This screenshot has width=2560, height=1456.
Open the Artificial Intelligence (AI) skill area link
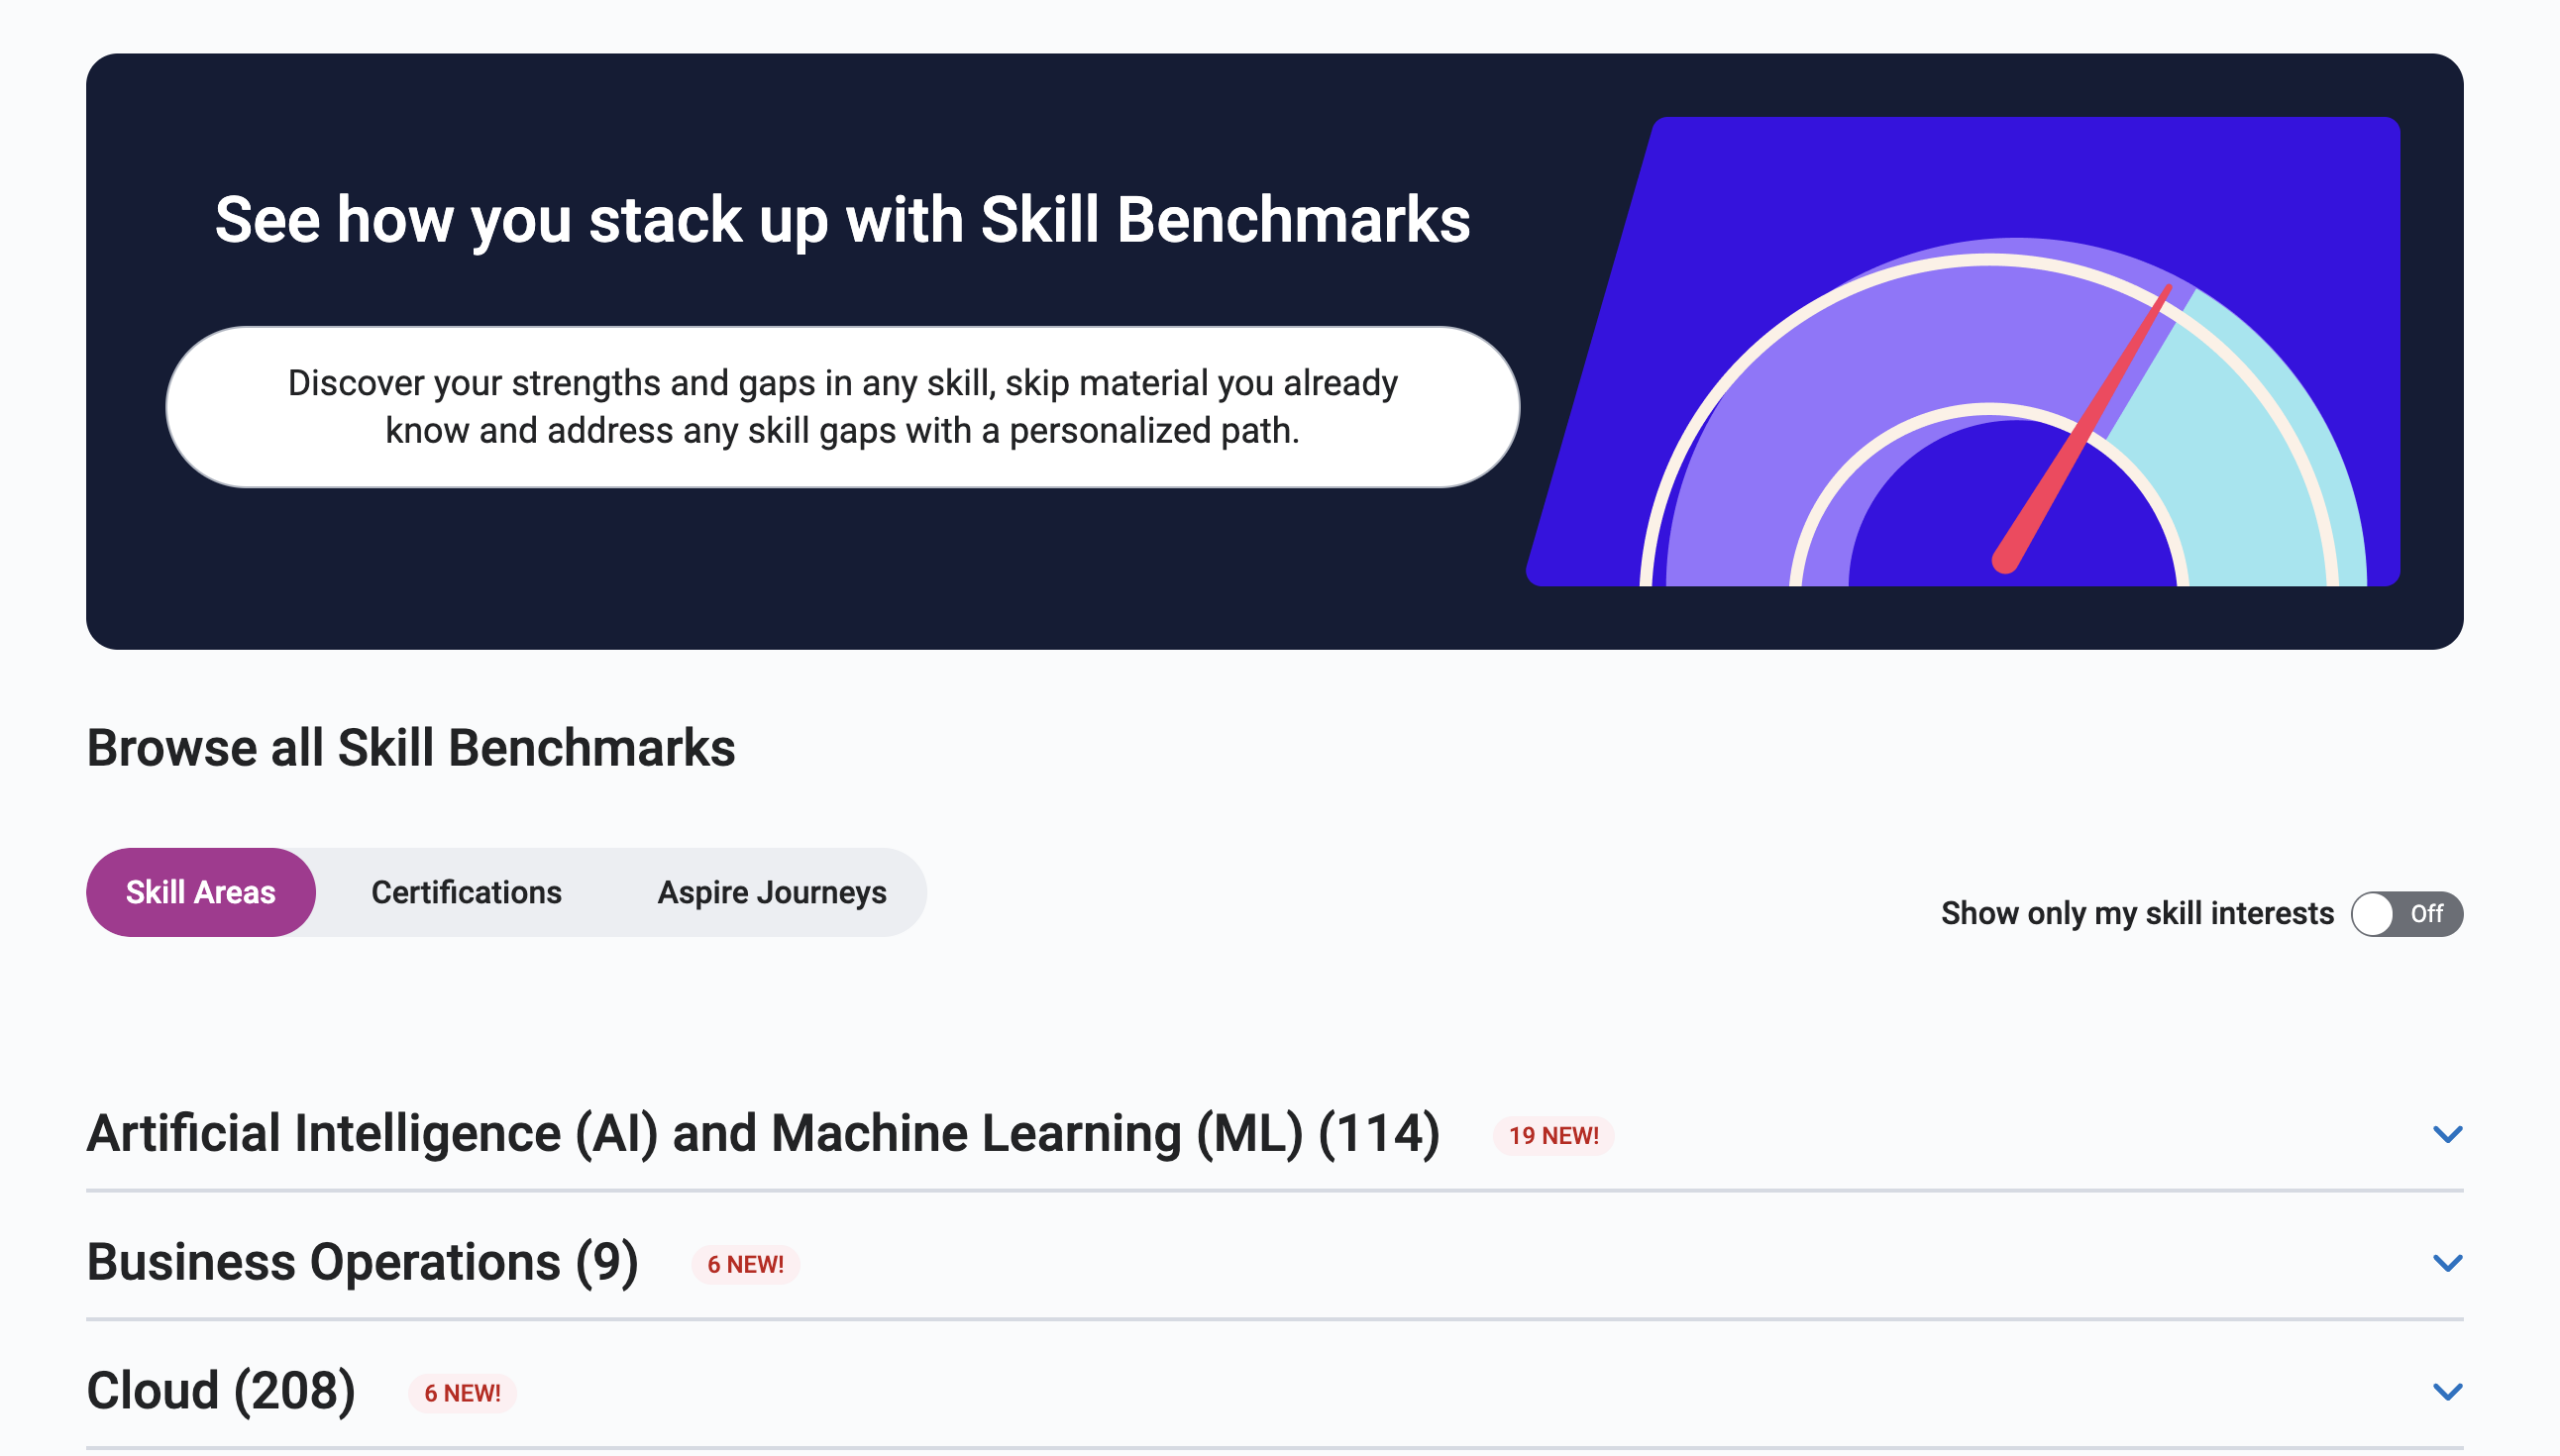[x=764, y=1132]
